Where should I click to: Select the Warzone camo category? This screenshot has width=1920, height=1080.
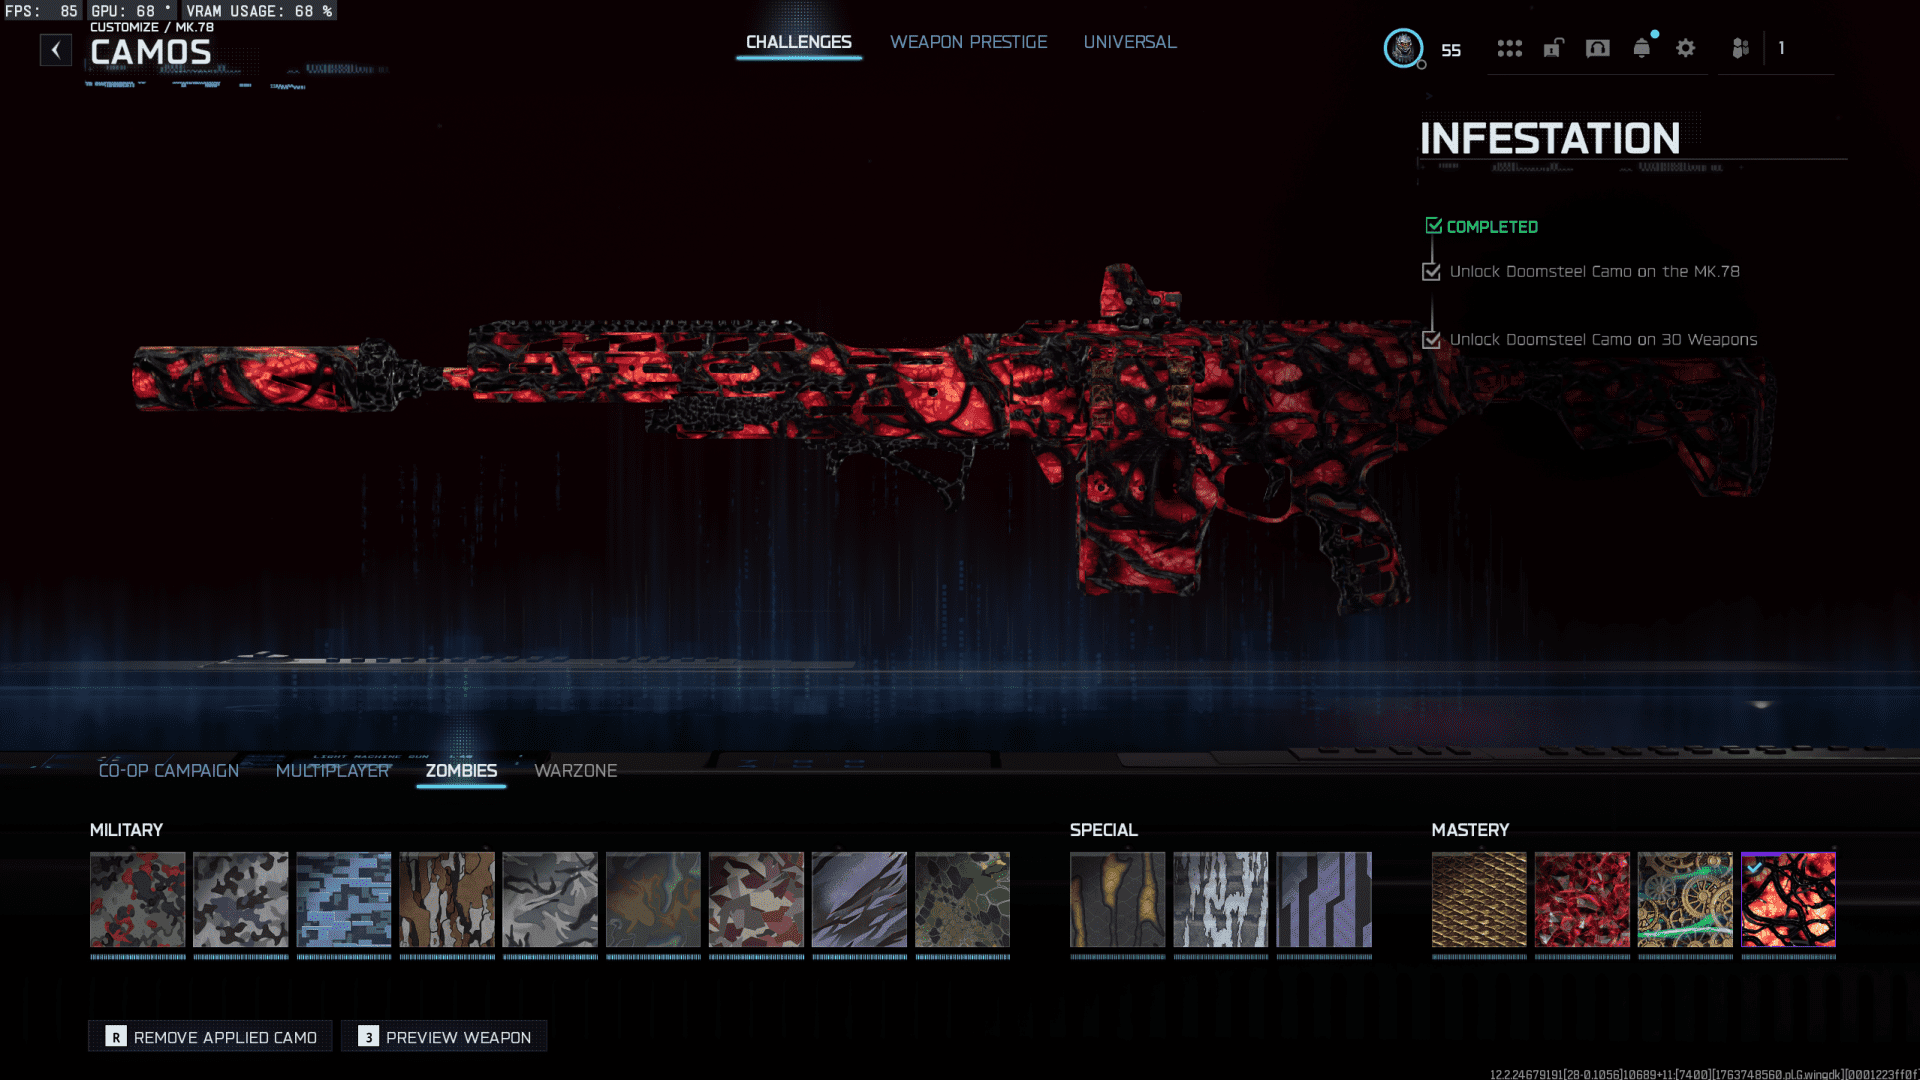(x=575, y=771)
